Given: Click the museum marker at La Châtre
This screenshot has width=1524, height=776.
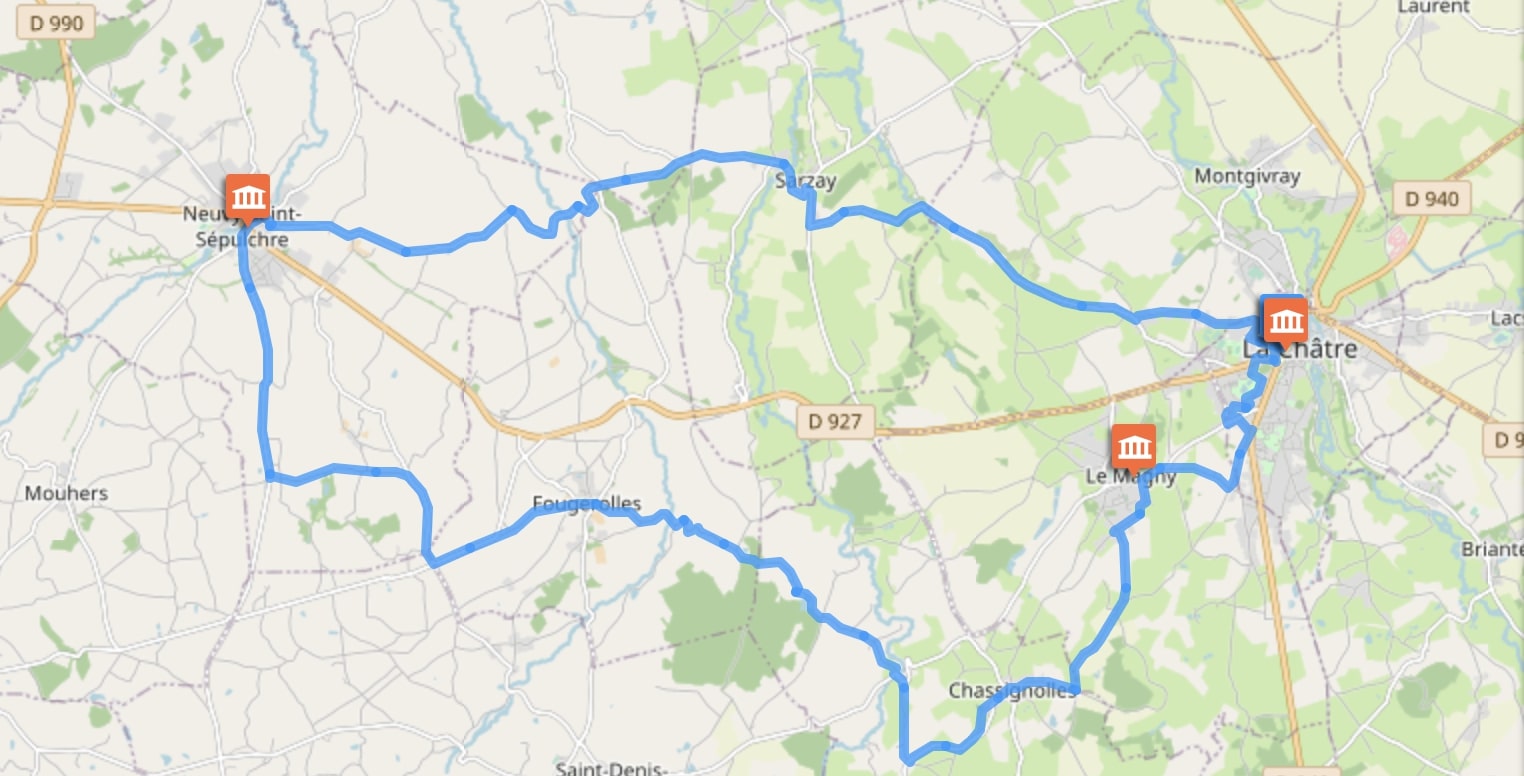Looking at the screenshot, I should coord(1285,321).
